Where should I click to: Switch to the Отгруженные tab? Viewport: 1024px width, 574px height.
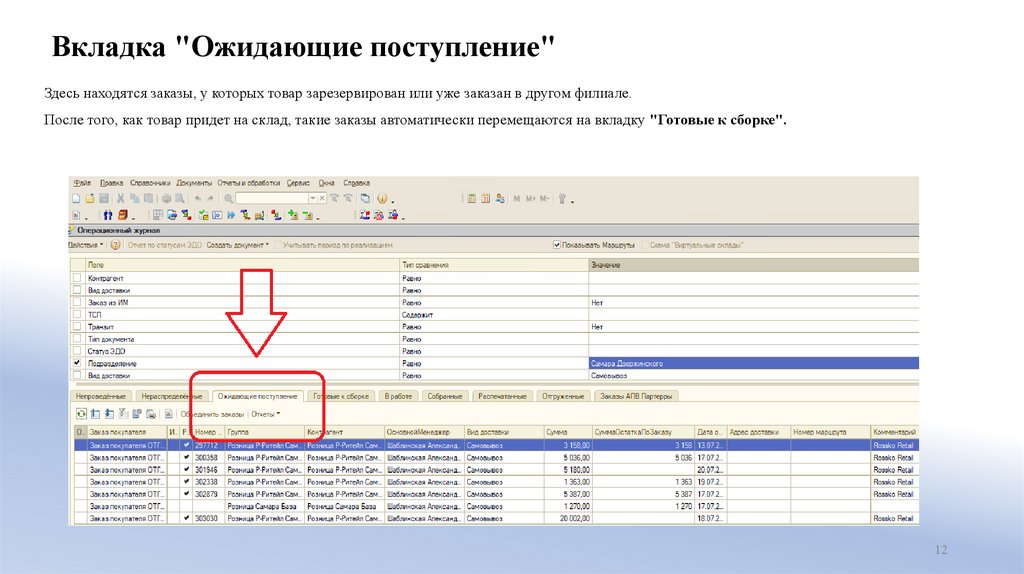[563, 396]
